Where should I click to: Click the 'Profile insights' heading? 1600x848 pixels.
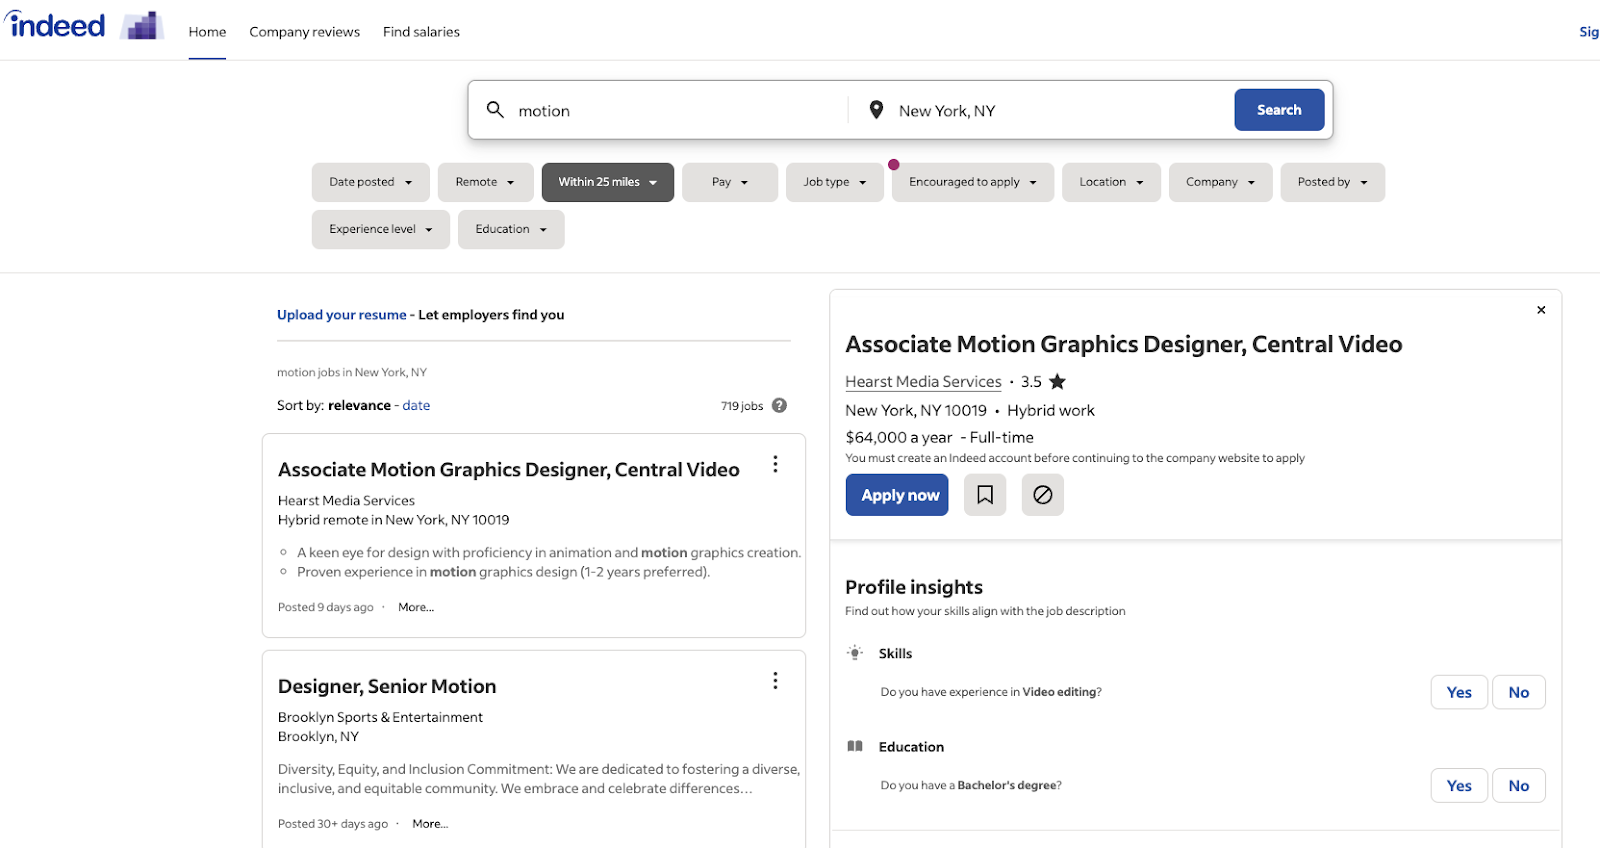coord(914,587)
